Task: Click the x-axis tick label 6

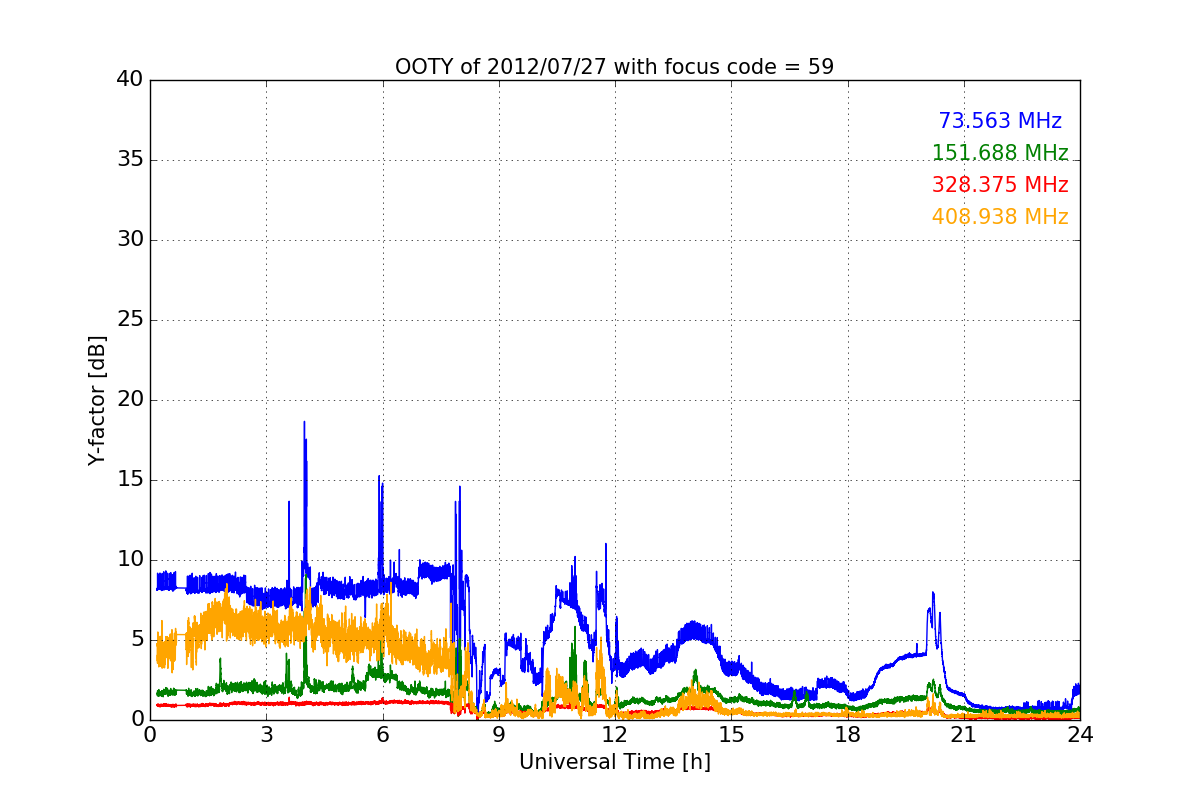Action: [382, 734]
